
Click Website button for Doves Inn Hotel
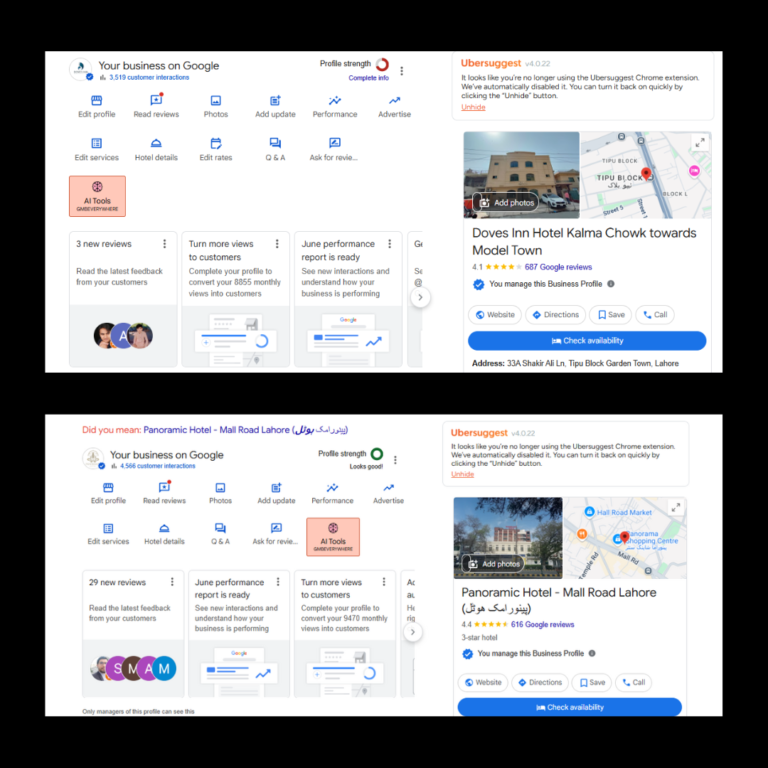(x=495, y=314)
